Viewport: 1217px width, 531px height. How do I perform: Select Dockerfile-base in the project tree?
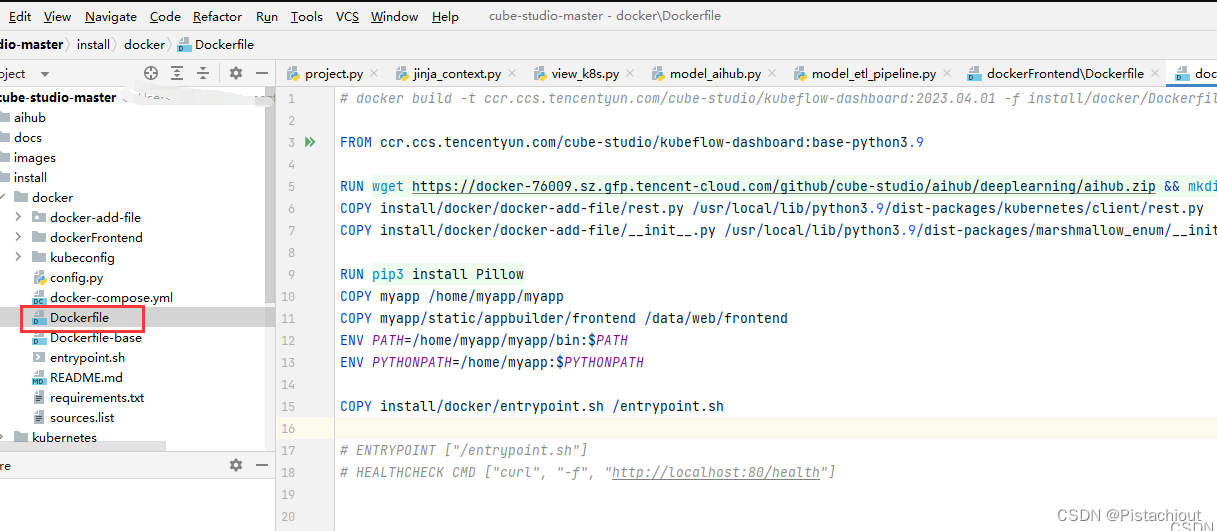(96, 337)
